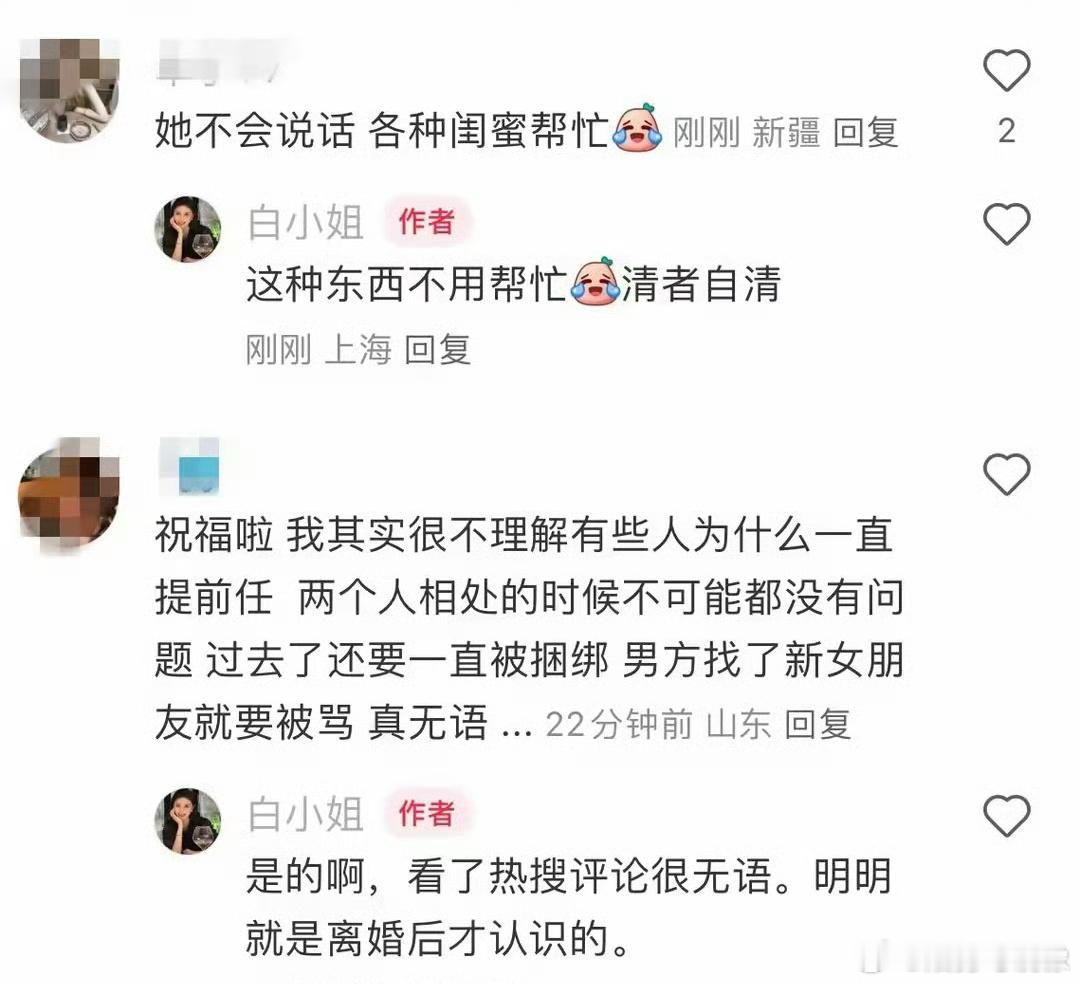1080x984 pixels.
Task: Open the pixelated avatar of the first commenter
Action: tap(68, 90)
